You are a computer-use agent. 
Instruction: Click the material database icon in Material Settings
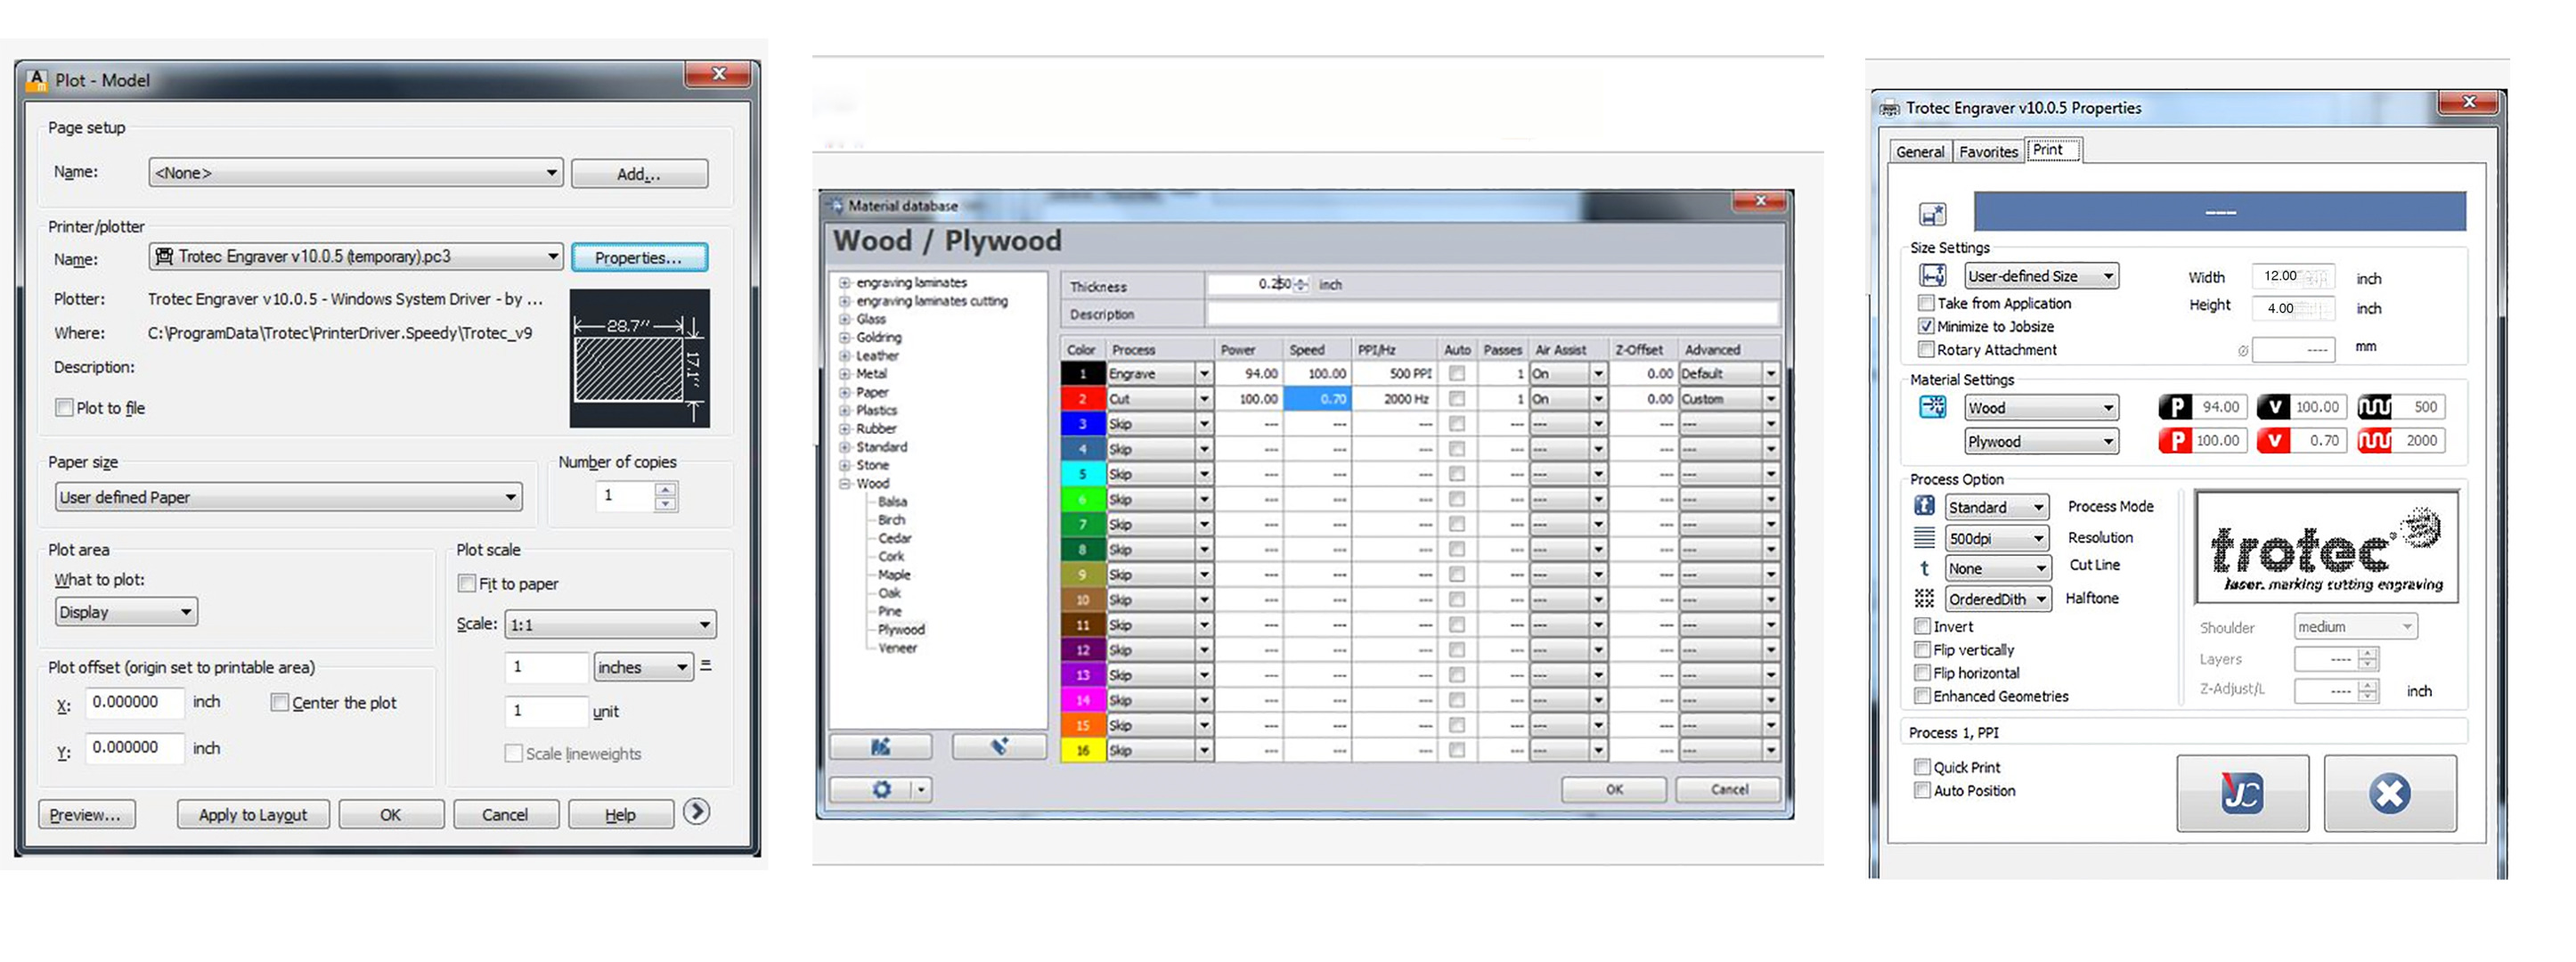click(x=1932, y=407)
